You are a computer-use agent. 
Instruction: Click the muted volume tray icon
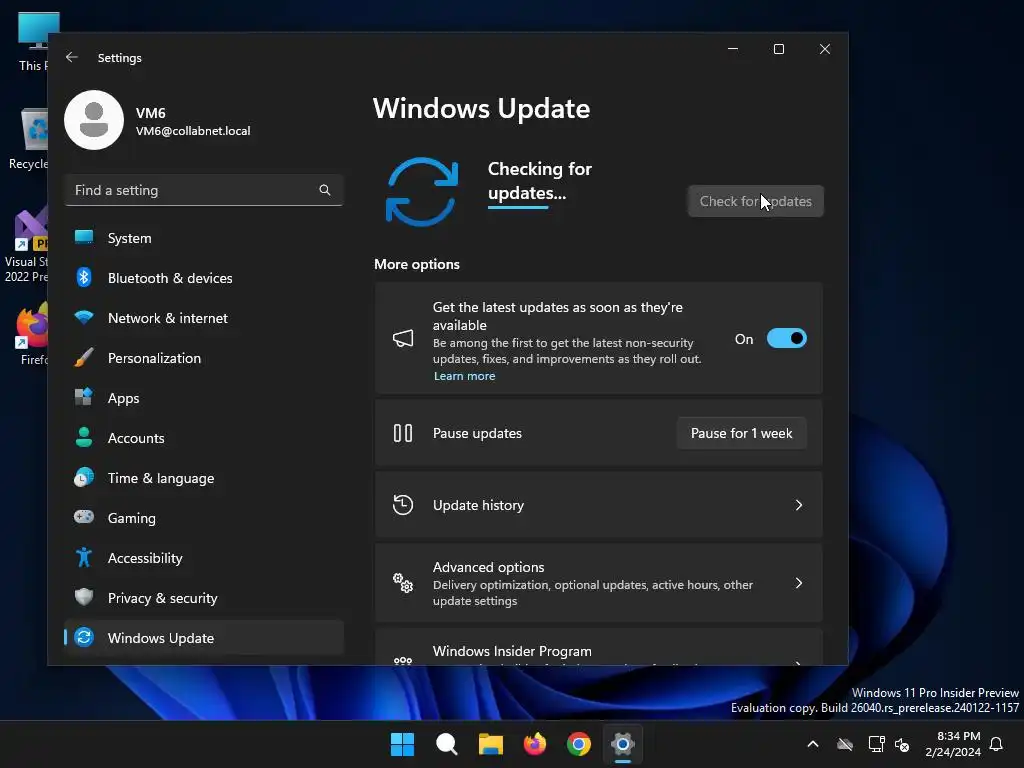tap(902, 744)
